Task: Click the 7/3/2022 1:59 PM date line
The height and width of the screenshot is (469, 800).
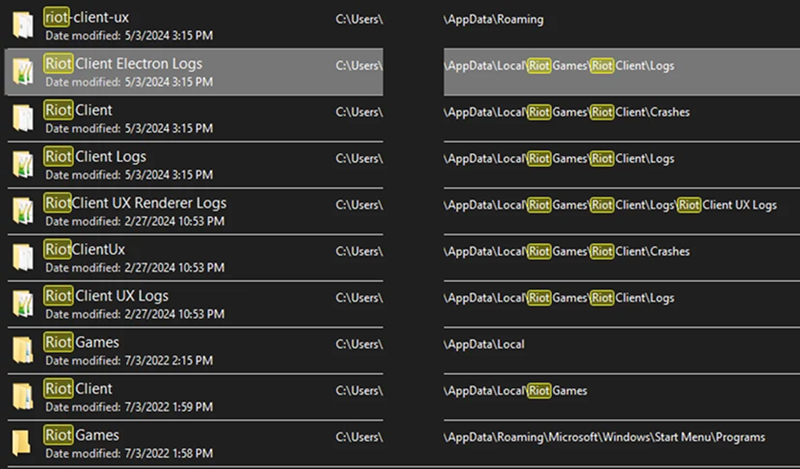Action: click(129, 407)
